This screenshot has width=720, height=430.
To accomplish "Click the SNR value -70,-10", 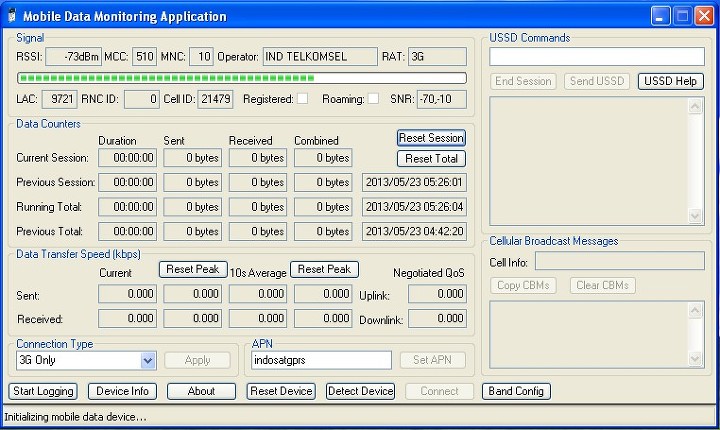I will click(x=442, y=99).
